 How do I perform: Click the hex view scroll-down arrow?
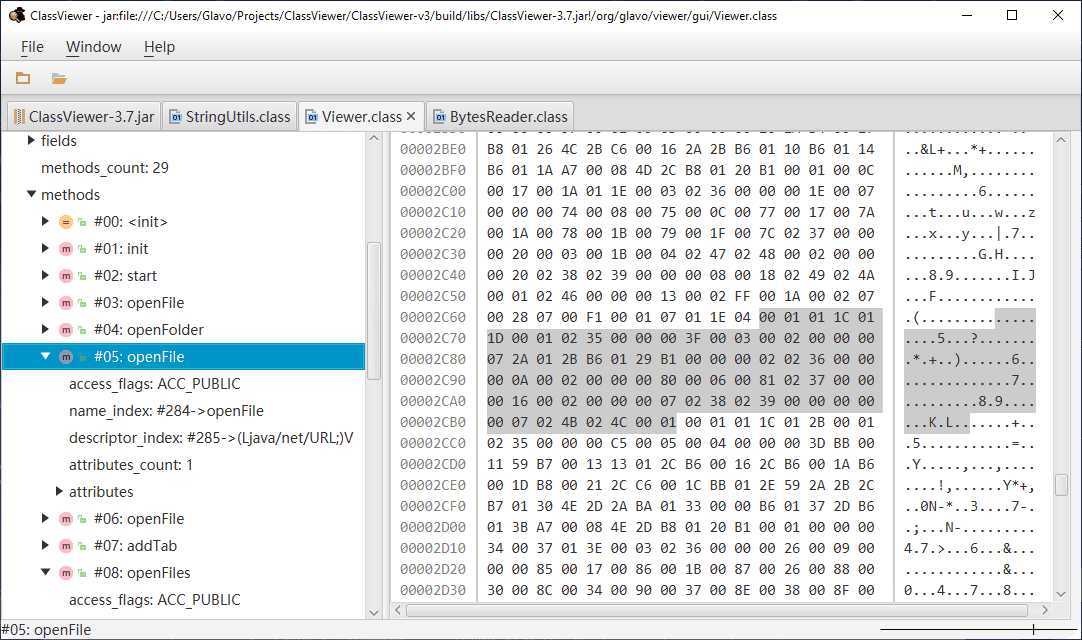point(1061,594)
